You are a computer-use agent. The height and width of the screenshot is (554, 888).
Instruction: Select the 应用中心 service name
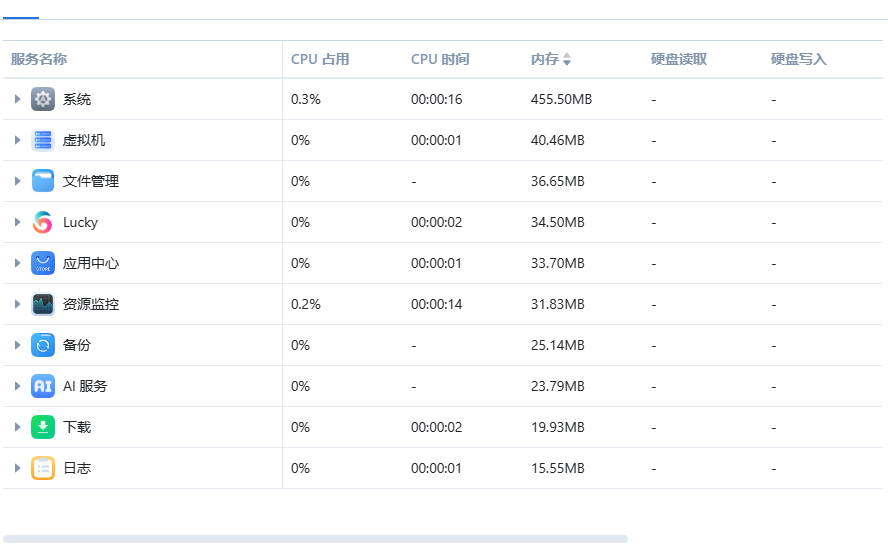coord(91,263)
